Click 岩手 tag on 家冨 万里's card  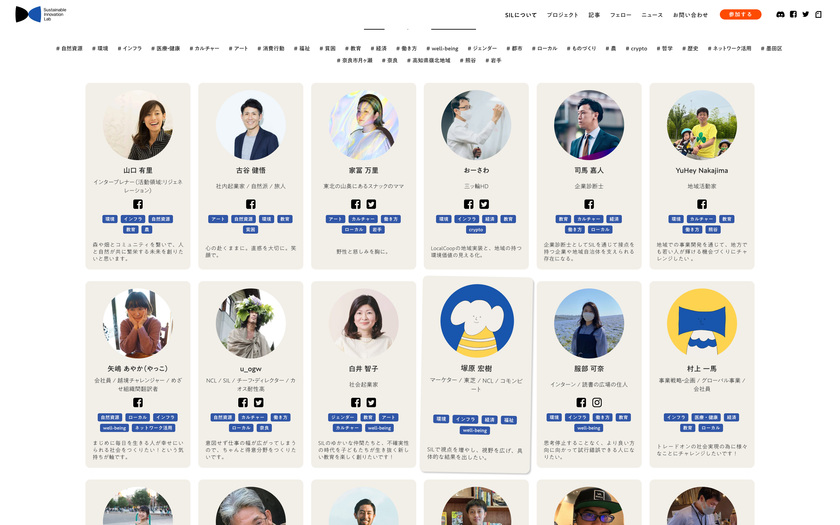377,229
